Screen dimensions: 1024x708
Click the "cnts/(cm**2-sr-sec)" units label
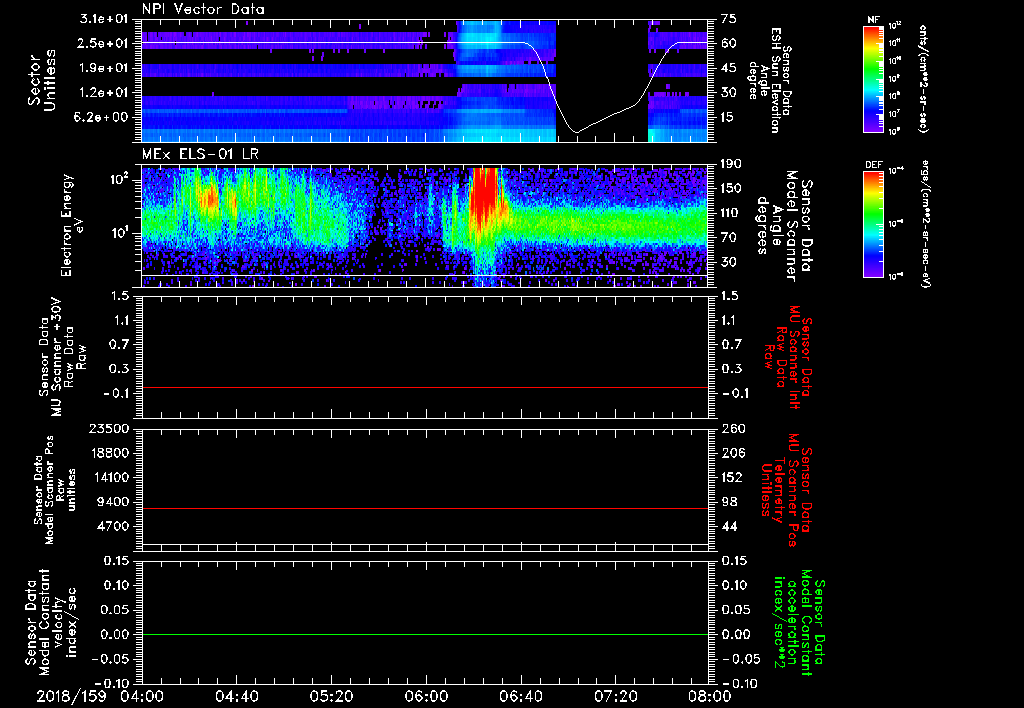tap(924, 78)
